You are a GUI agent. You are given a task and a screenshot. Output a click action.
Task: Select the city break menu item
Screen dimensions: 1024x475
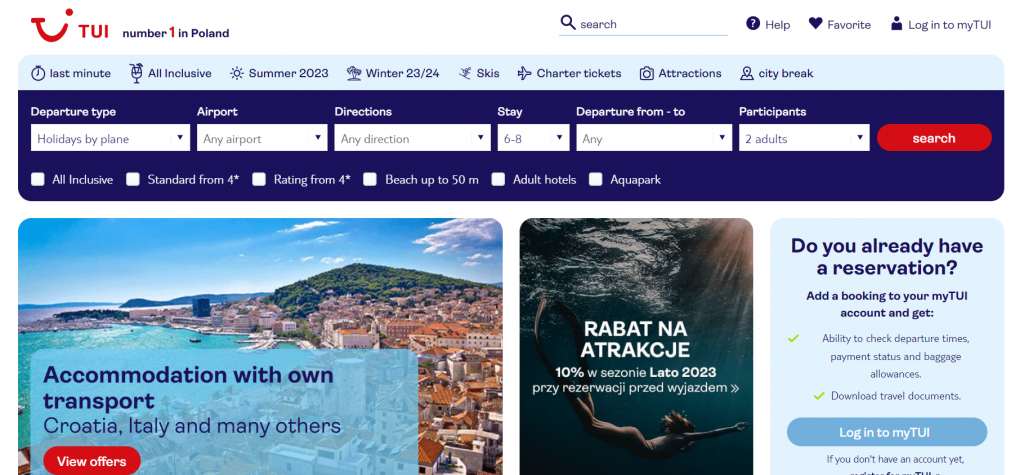tap(776, 73)
